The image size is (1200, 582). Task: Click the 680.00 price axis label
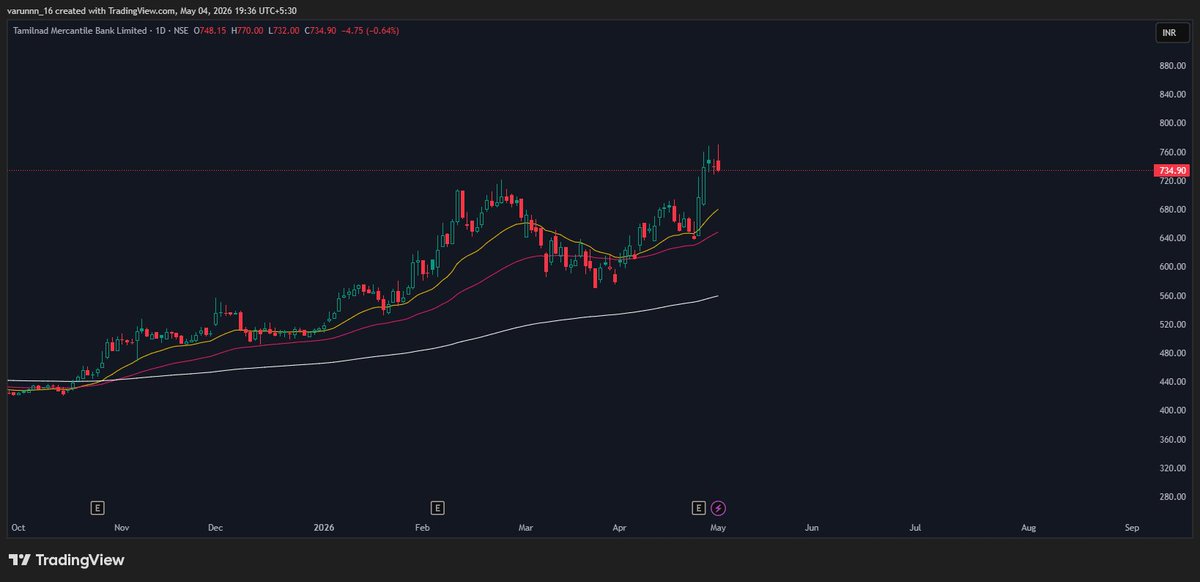(1172, 210)
